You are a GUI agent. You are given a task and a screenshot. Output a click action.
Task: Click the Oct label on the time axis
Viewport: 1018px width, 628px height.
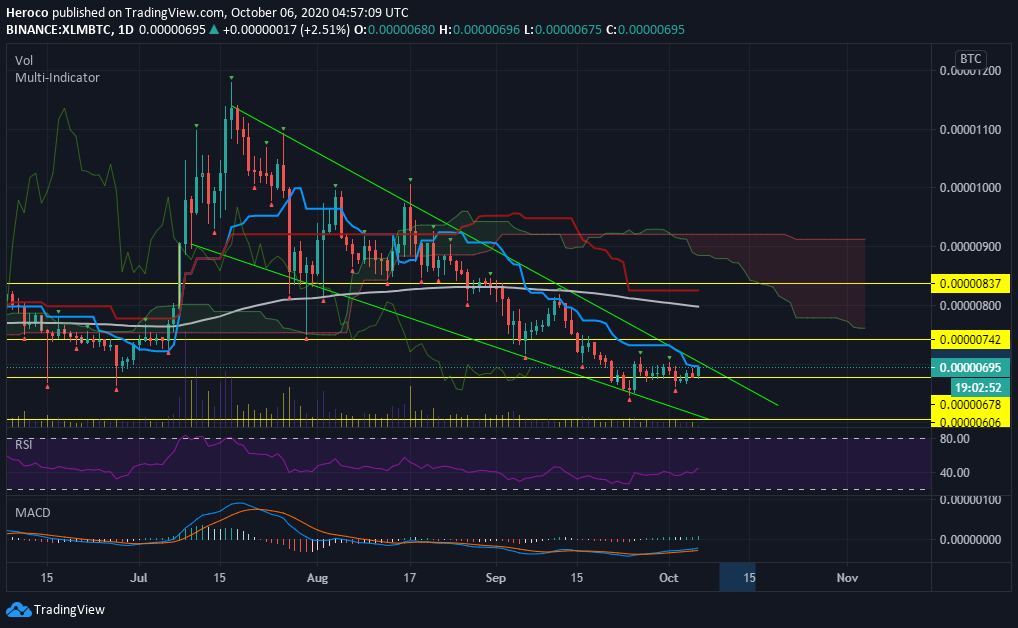pyautogui.click(x=669, y=577)
